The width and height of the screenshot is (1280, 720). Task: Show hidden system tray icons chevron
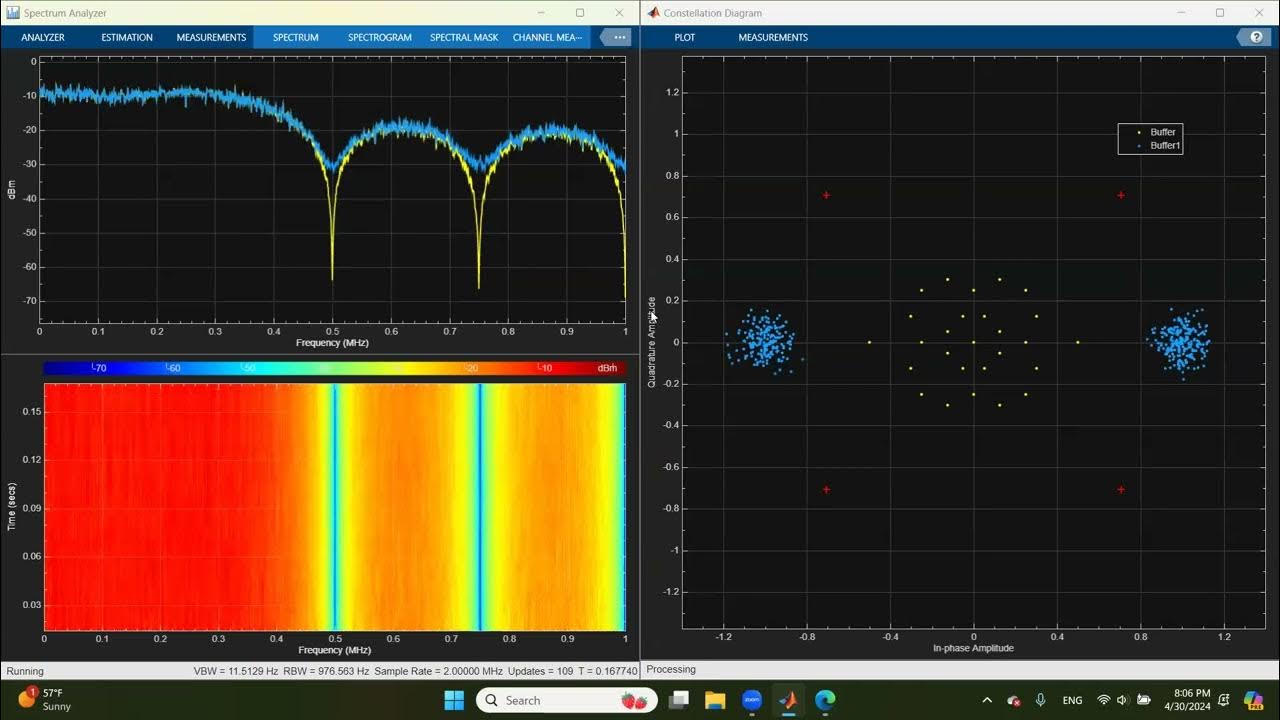(987, 700)
